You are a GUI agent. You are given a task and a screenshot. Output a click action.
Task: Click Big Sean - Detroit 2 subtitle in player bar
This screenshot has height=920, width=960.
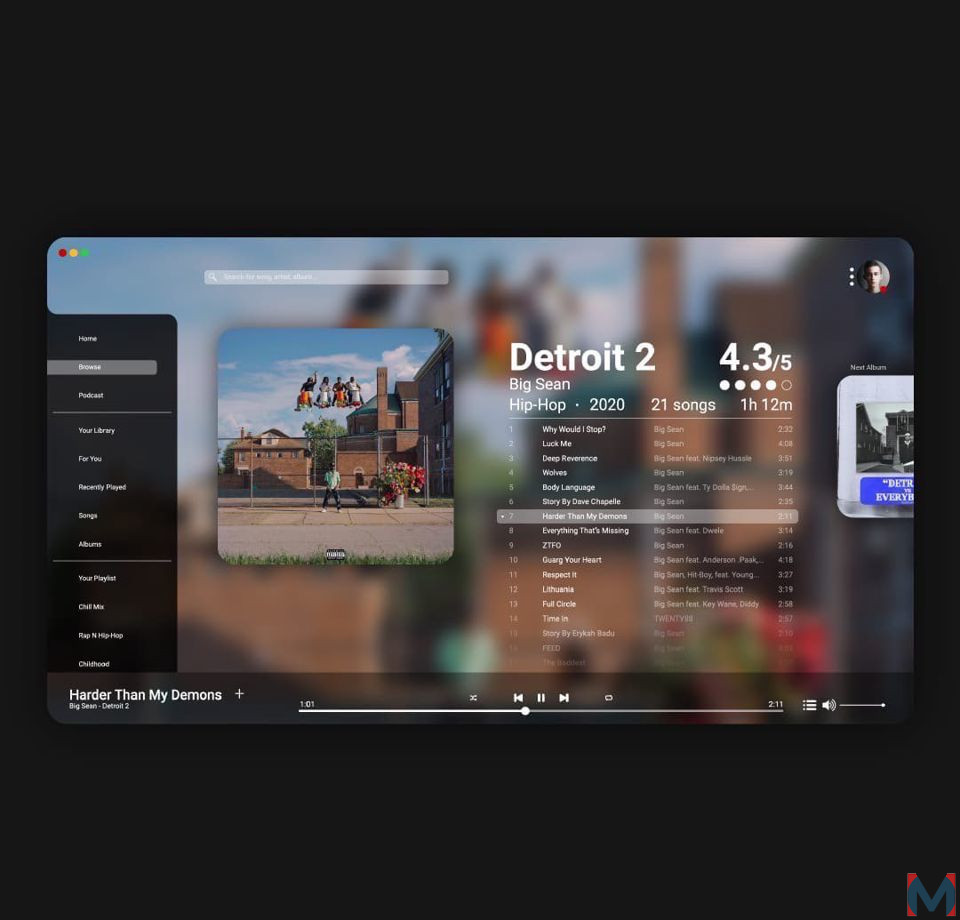(x=99, y=706)
